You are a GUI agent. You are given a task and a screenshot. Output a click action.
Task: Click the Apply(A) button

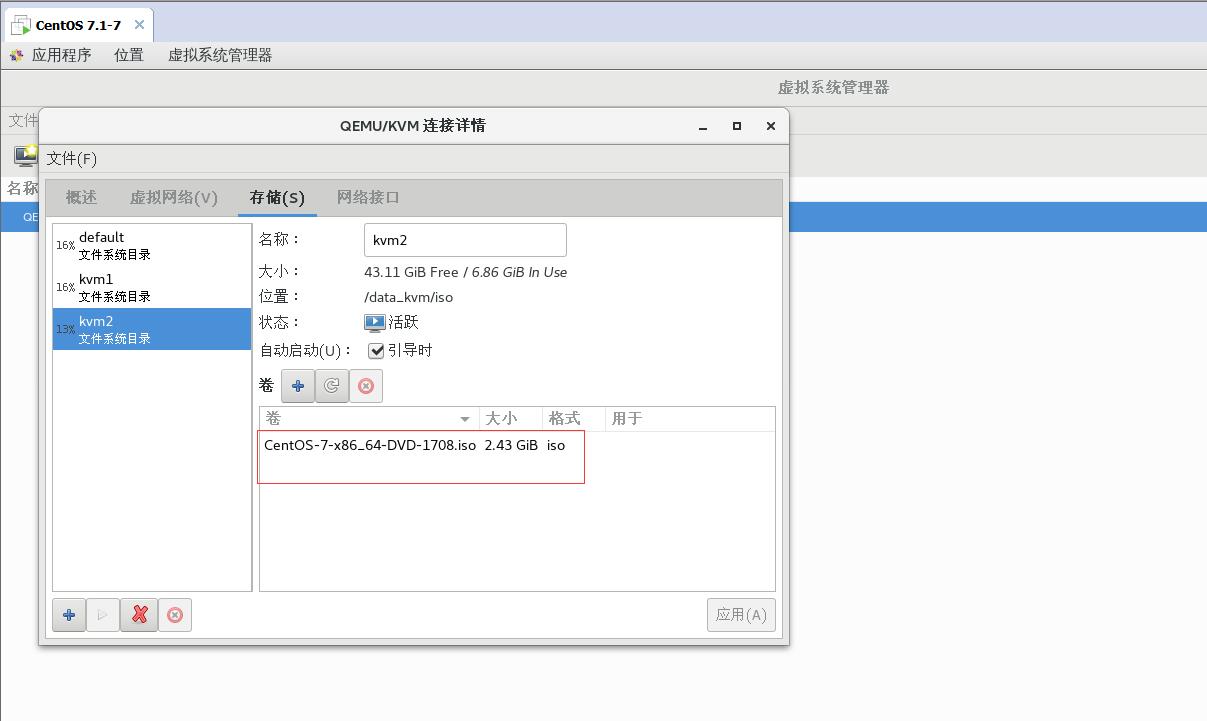tap(741, 615)
